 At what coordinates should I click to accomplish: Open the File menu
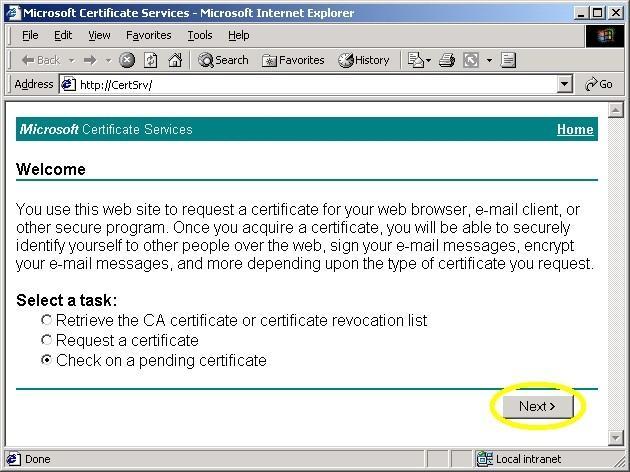30,35
